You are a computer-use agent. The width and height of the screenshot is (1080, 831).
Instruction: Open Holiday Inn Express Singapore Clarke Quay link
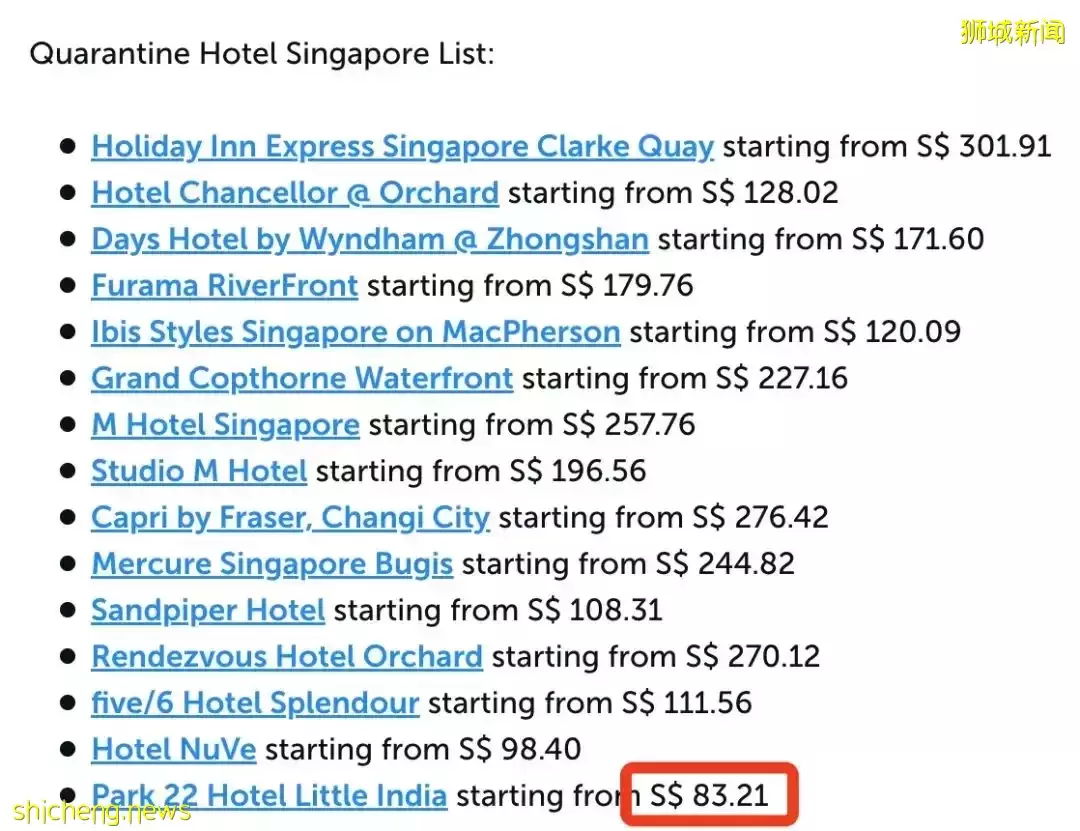click(x=403, y=147)
